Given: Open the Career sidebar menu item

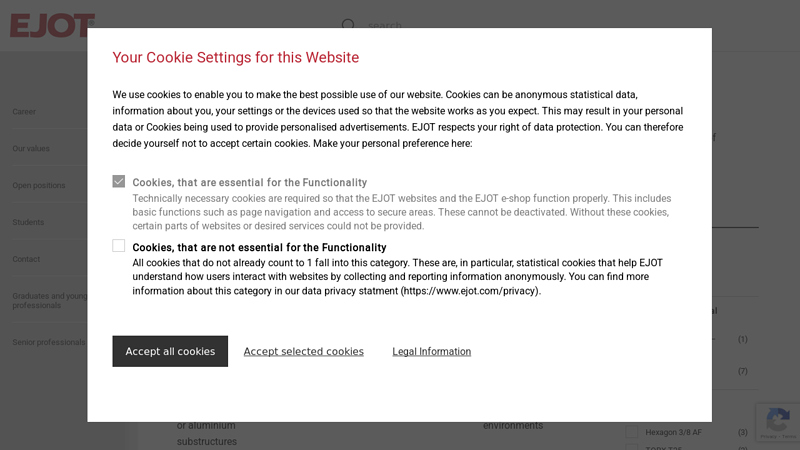Looking at the screenshot, I should click(x=24, y=112).
